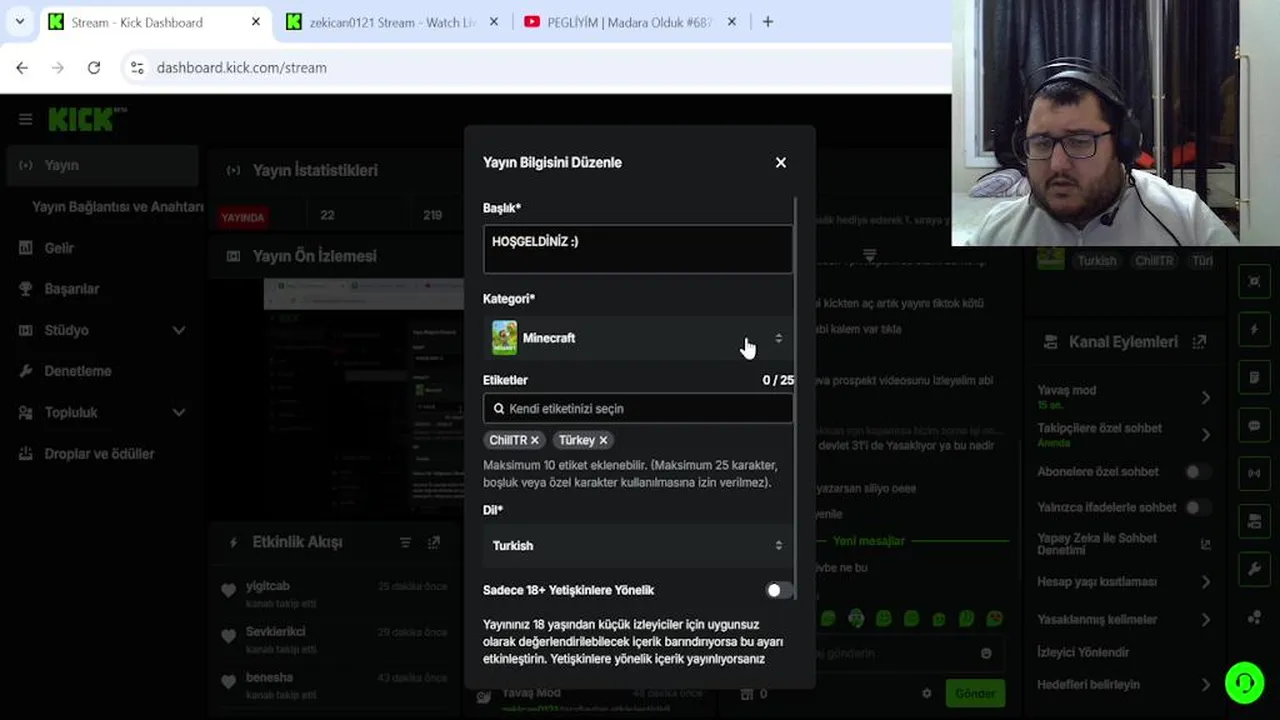Screen dimensions: 1280x720
Task: Open Droplar ve ödüller in sidebar
Action: click(x=98, y=453)
